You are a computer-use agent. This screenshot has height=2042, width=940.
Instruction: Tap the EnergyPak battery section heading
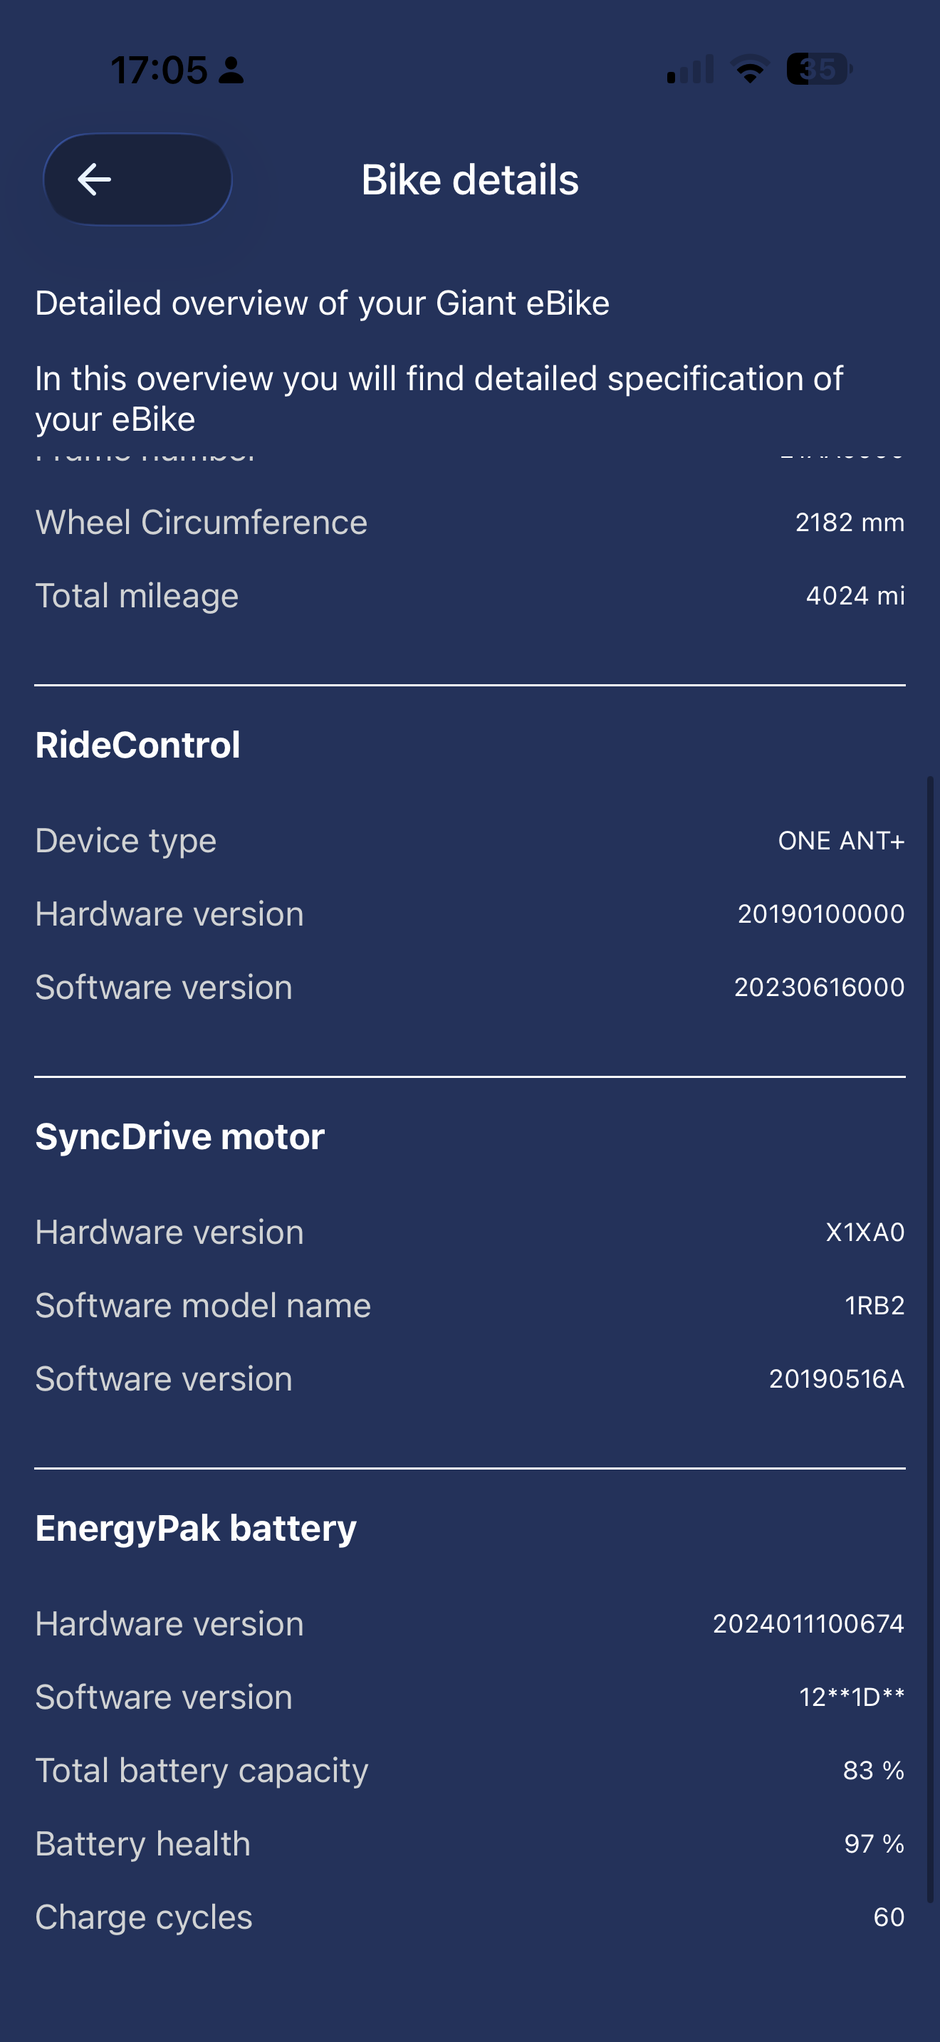coord(196,1529)
